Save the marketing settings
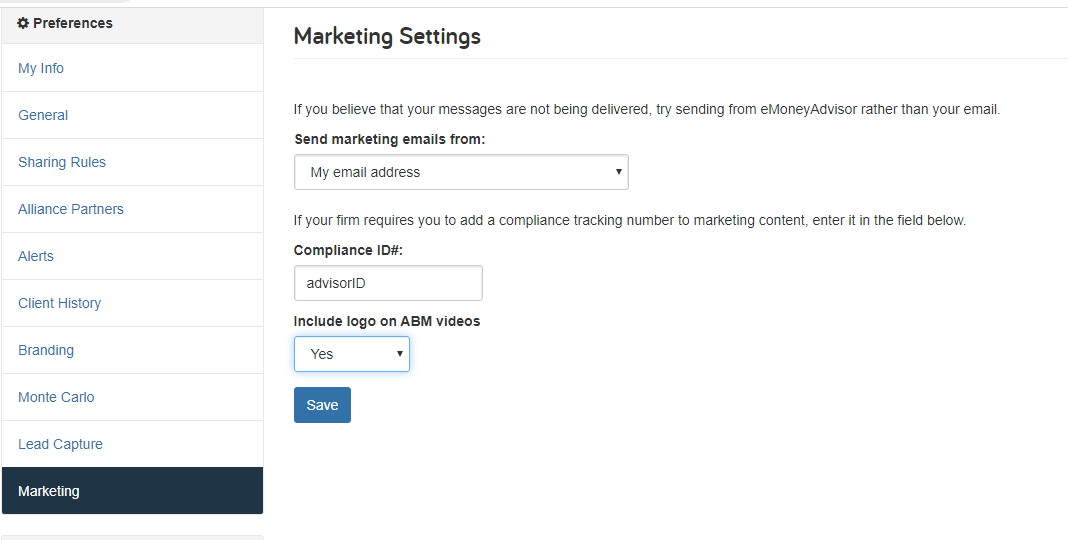Image resolution: width=1068 pixels, height=540 pixels. 322,405
